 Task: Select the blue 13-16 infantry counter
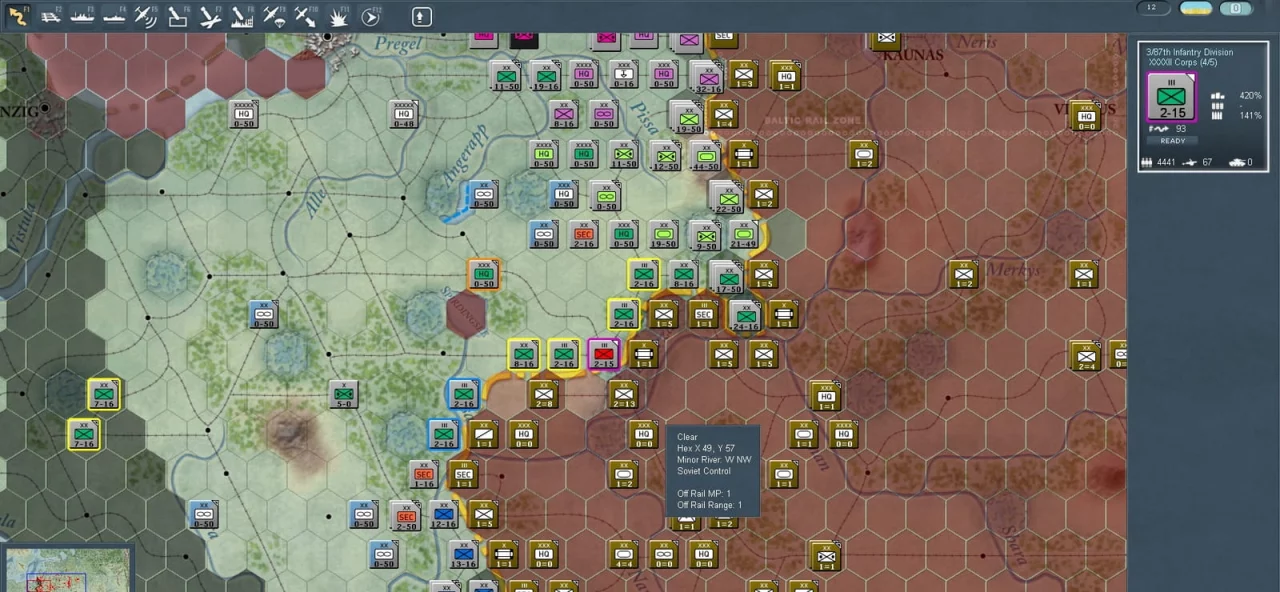point(463,554)
